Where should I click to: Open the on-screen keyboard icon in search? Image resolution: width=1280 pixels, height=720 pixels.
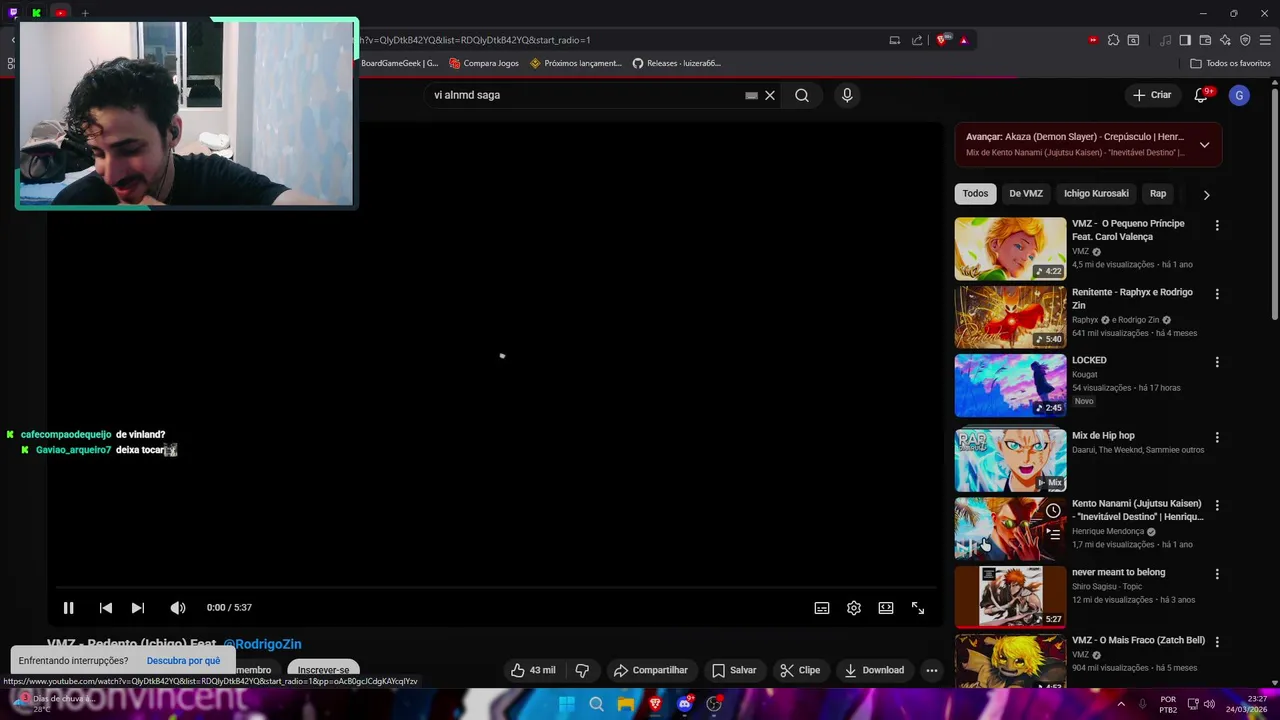click(751, 96)
